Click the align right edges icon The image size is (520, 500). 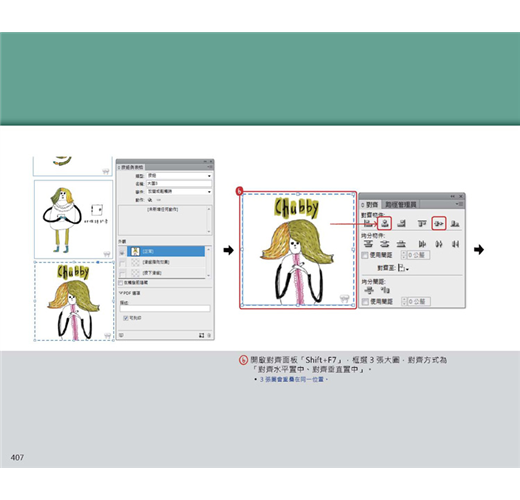pos(402,223)
